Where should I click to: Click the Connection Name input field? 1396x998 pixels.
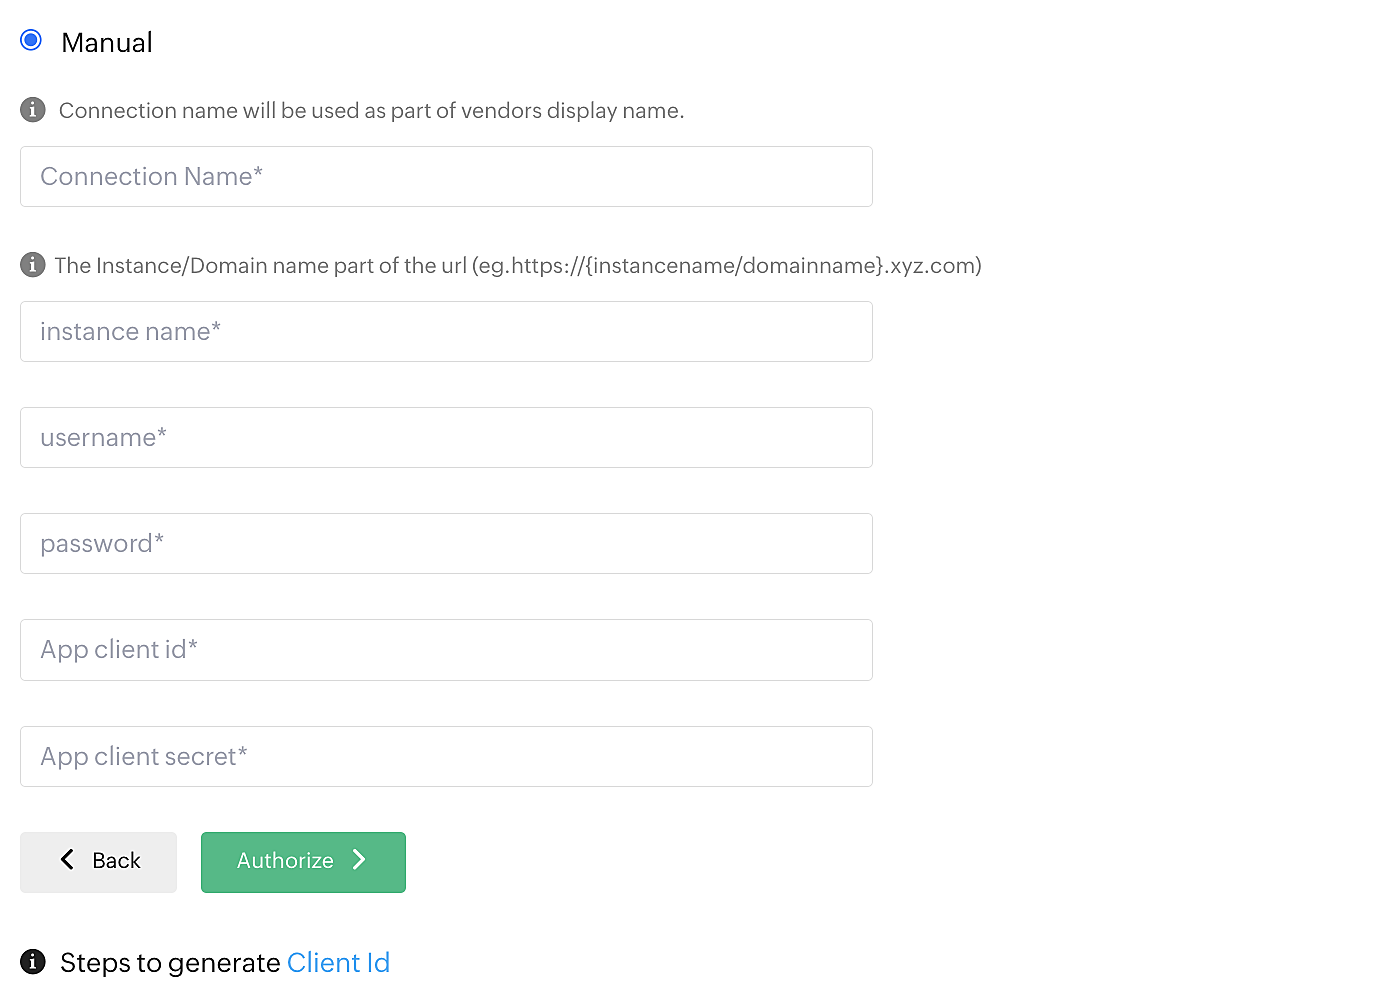tap(445, 176)
